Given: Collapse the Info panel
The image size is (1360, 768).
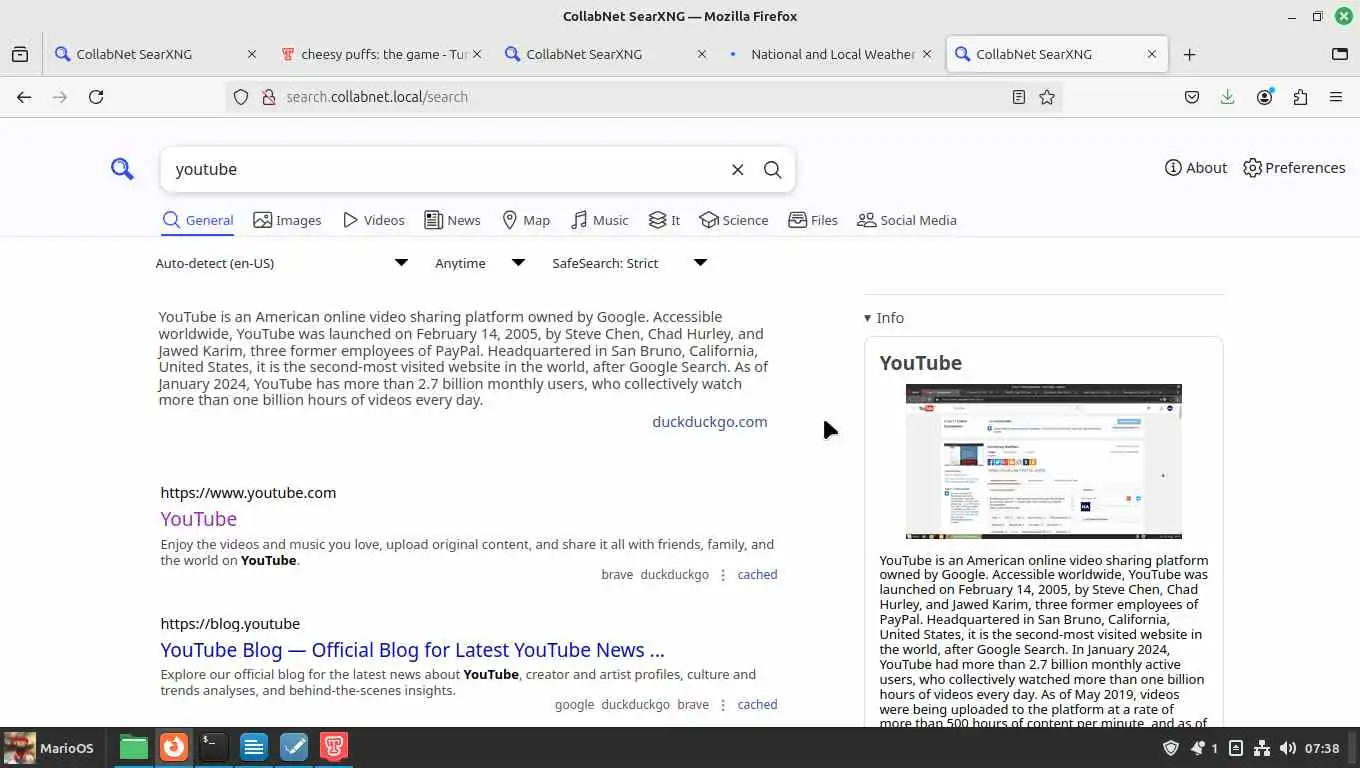Looking at the screenshot, I should tap(884, 318).
